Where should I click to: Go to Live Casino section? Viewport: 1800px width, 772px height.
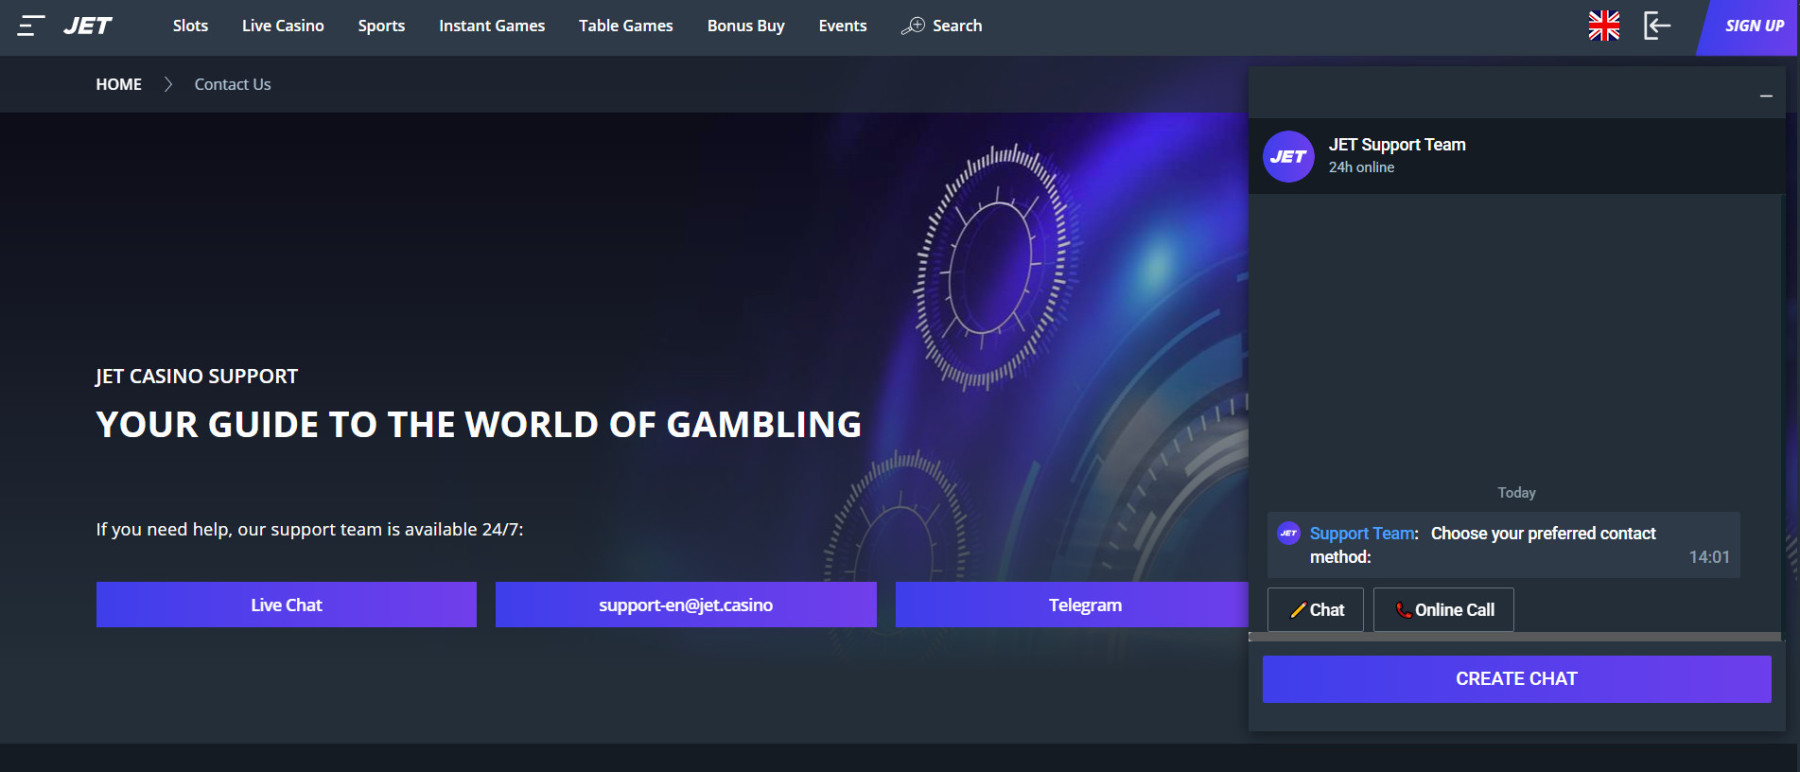pos(283,26)
